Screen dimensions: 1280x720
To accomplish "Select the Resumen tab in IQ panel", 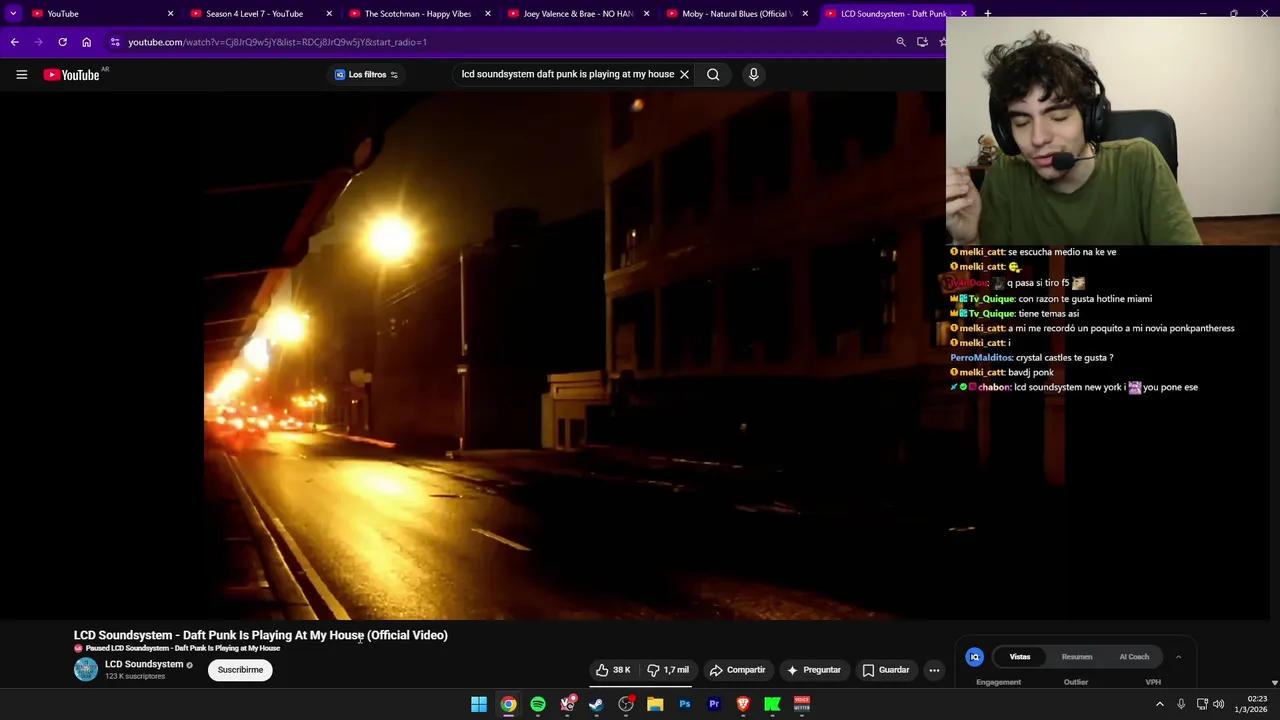I will coord(1077,657).
